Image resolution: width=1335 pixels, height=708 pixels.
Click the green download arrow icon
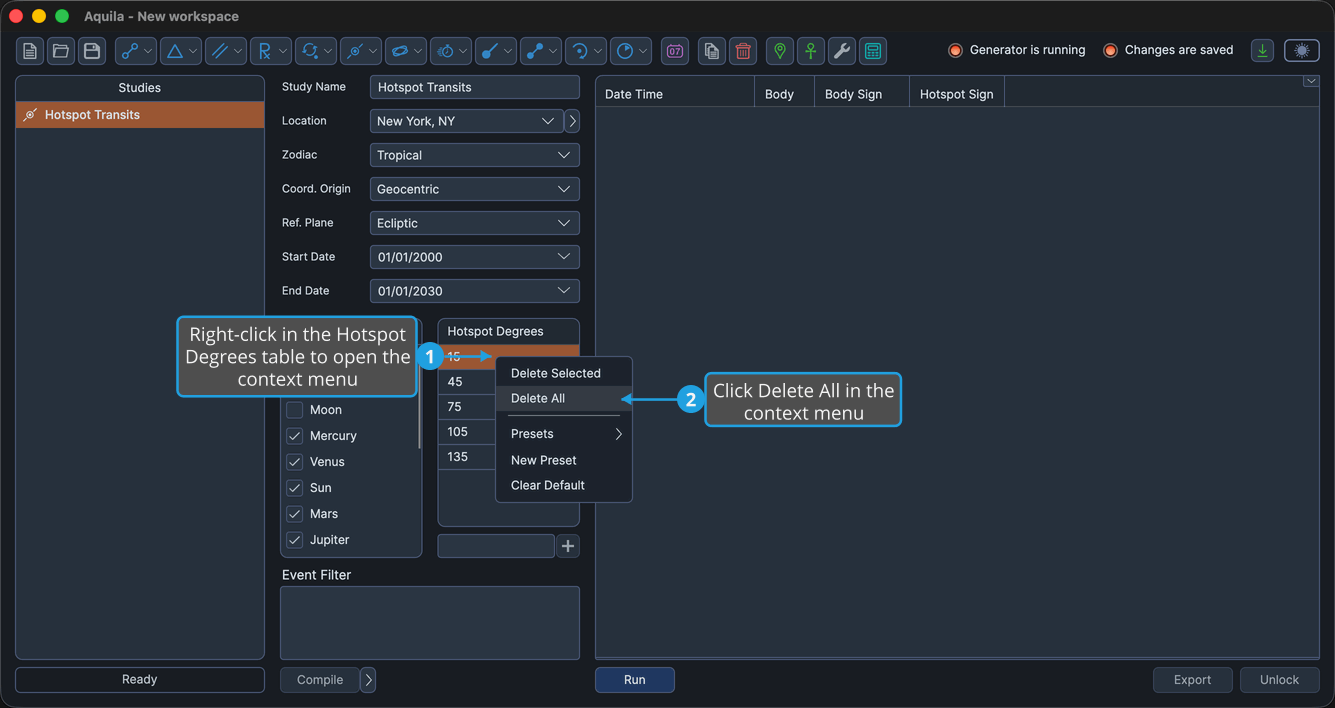1263,51
